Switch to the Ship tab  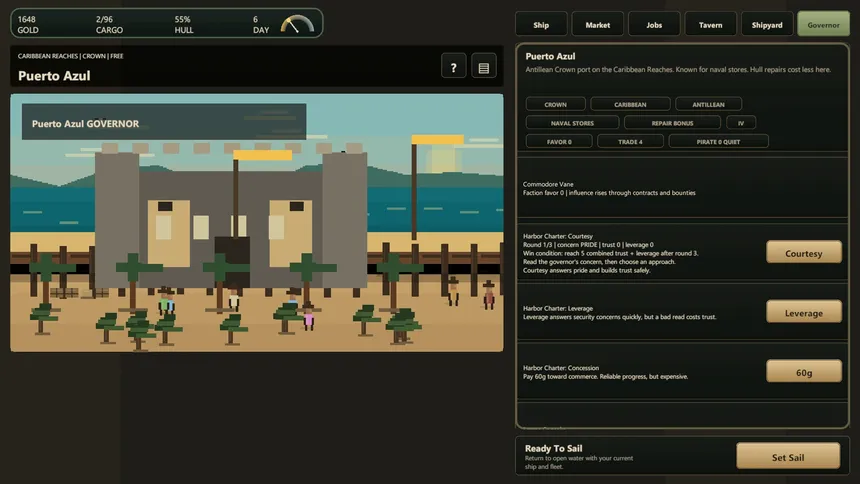point(541,25)
